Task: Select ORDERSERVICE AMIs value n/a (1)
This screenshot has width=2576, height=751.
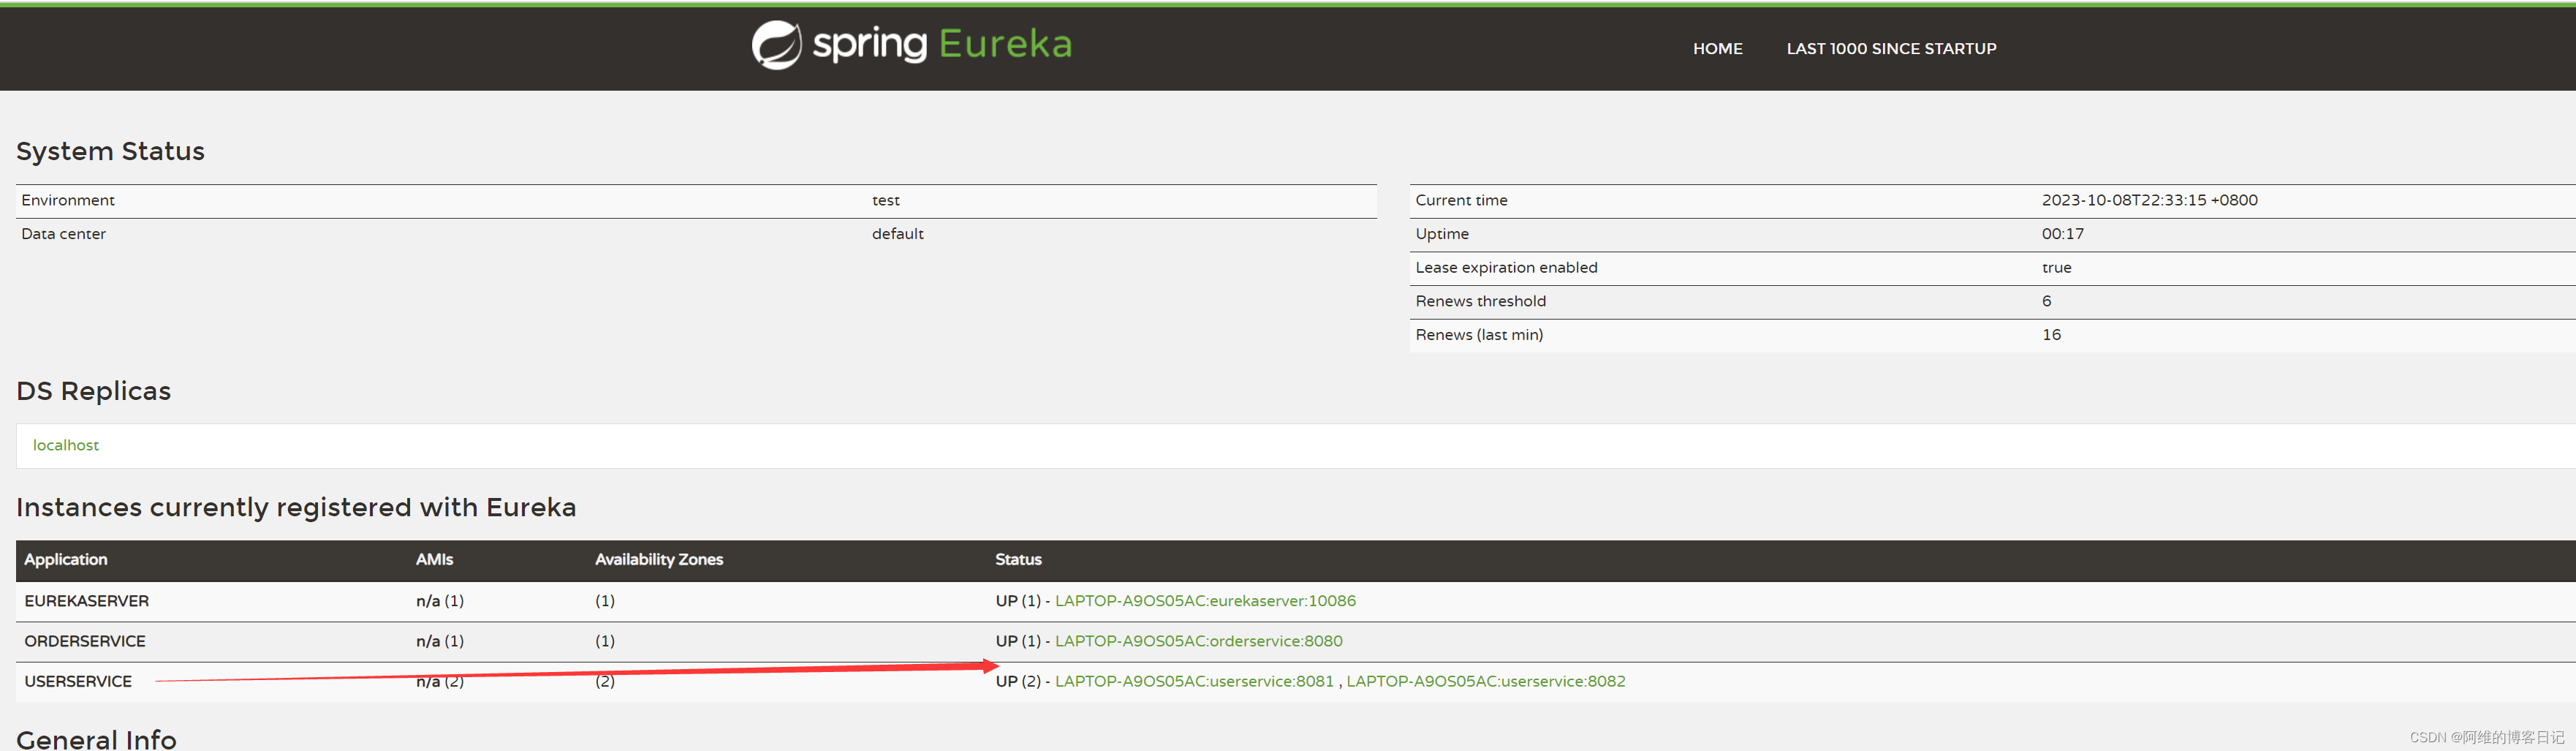Action: [440, 641]
